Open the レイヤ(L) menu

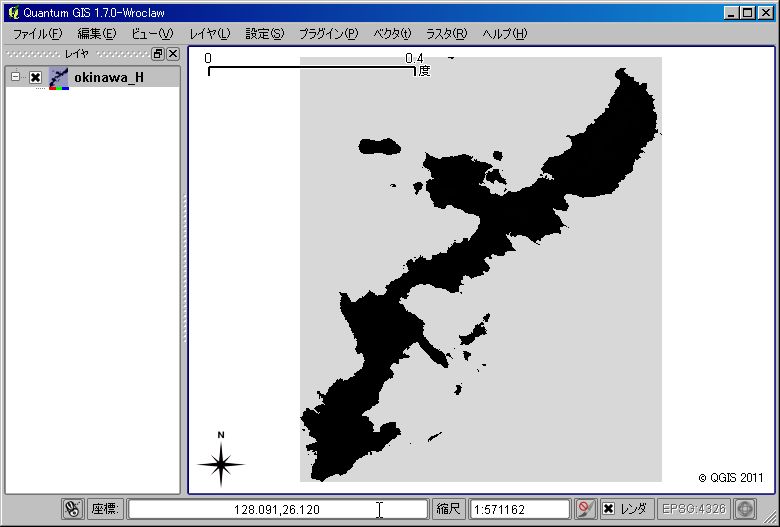(x=209, y=34)
